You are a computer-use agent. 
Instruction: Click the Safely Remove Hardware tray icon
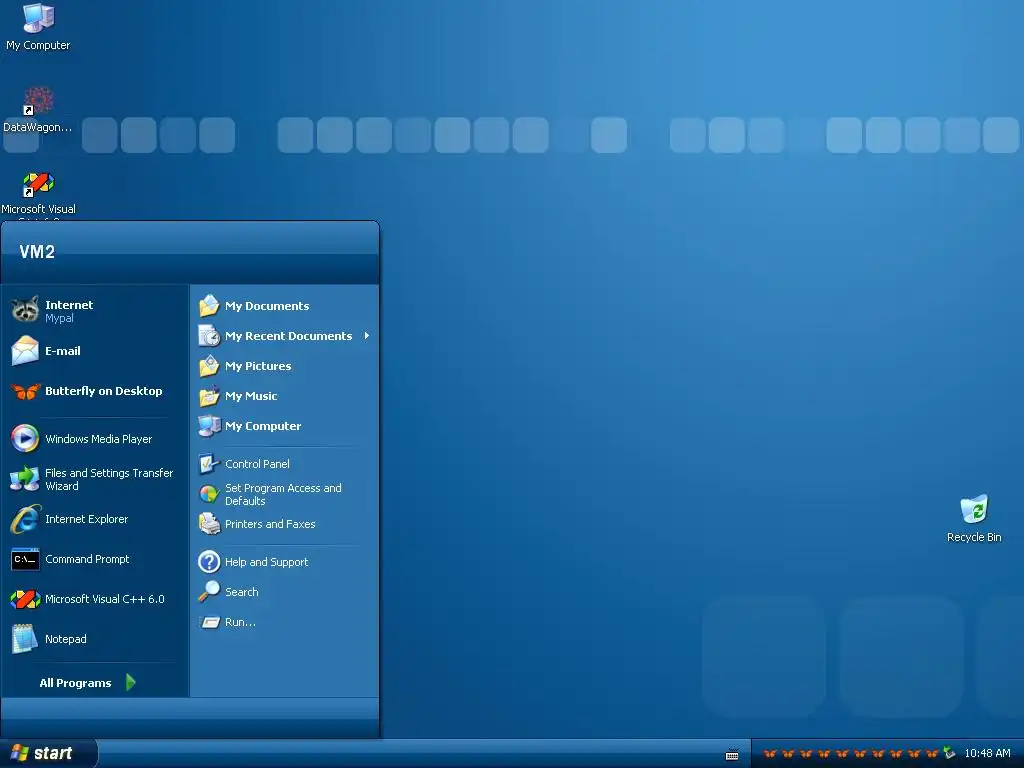[x=949, y=754]
